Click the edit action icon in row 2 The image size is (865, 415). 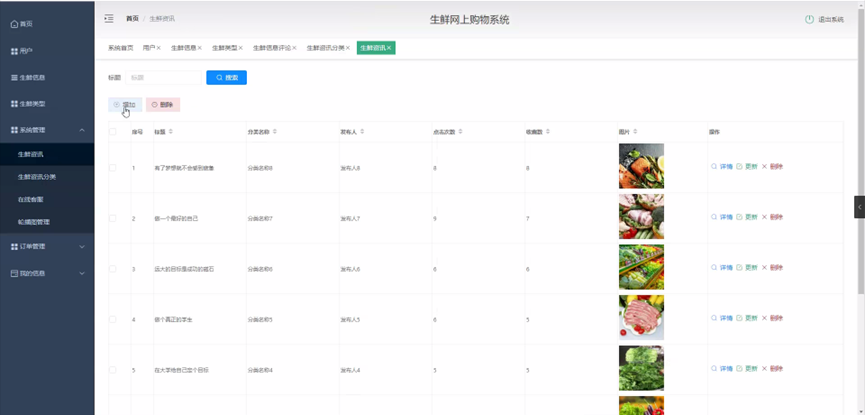pyautogui.click(x=739, y=217)
